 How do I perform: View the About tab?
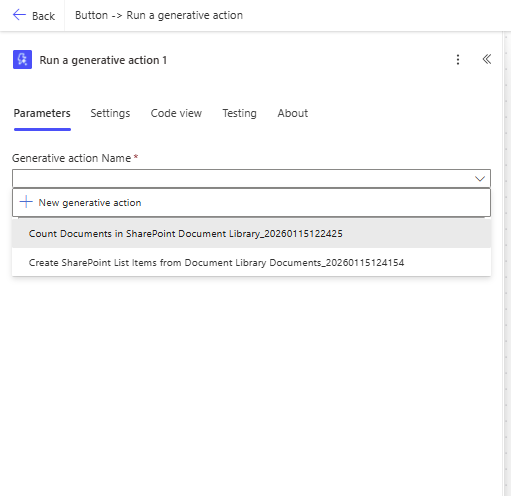tap(293, 113)
